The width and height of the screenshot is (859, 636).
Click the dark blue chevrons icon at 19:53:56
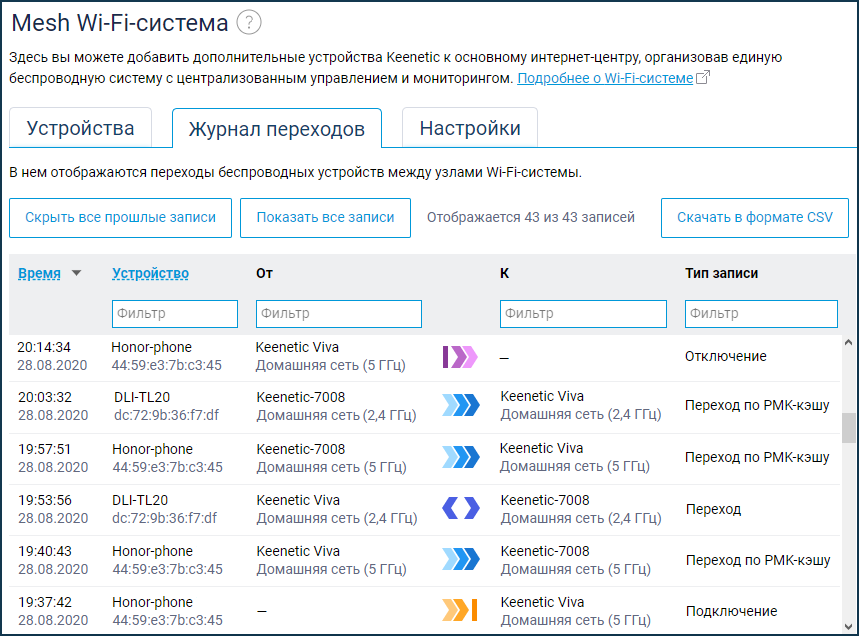(461, 508)
